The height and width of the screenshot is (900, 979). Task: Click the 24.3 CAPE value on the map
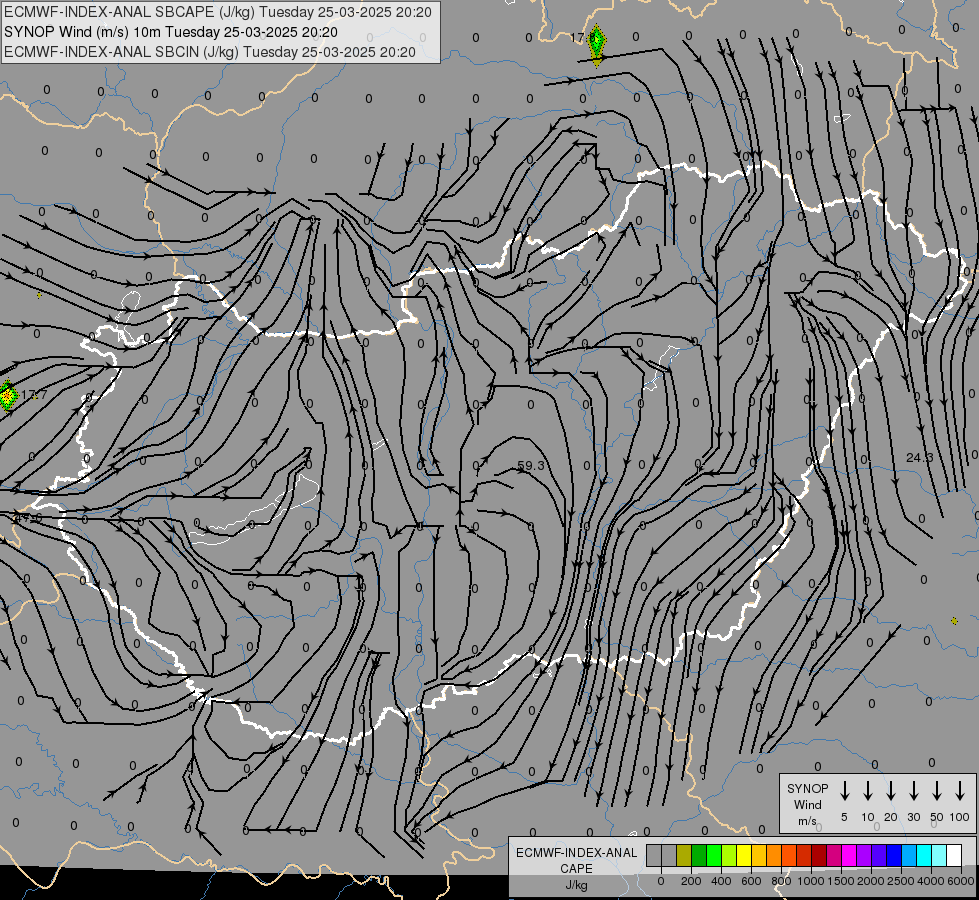click(919, 458)
